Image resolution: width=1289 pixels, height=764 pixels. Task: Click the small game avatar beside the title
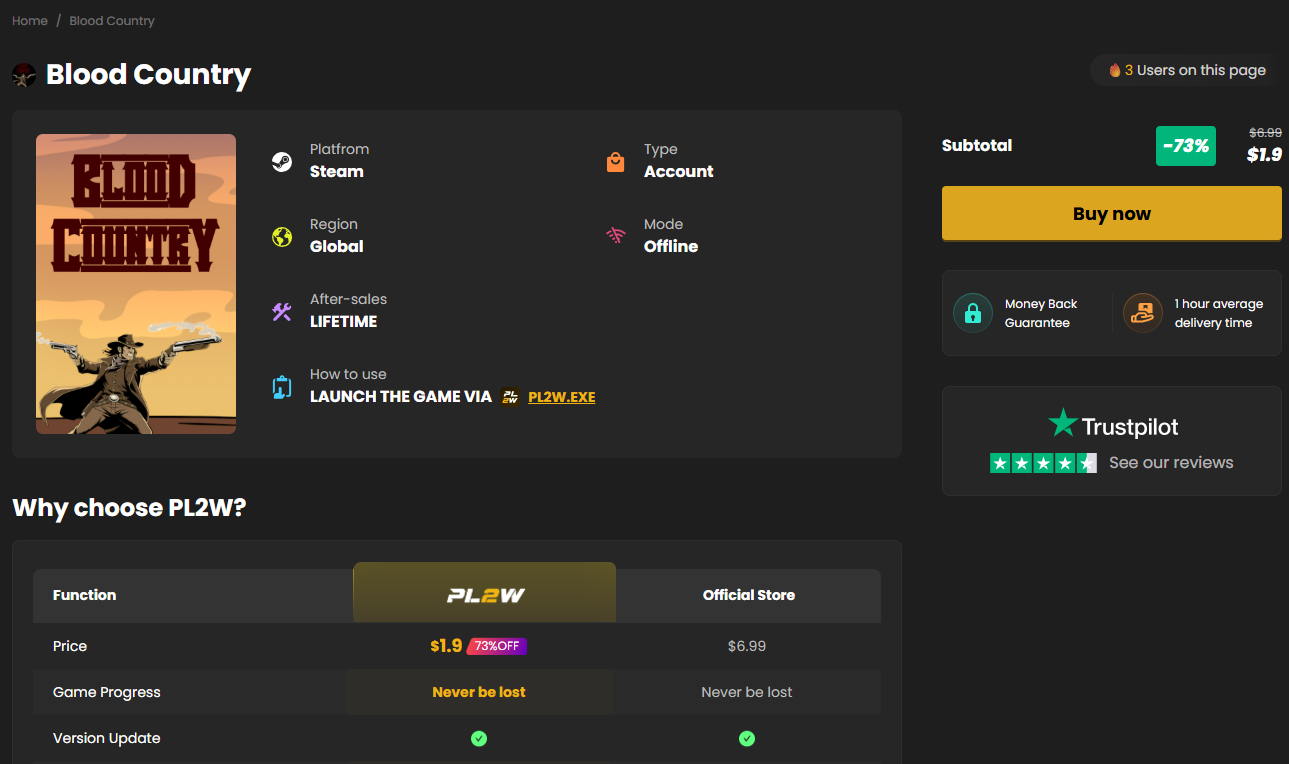[24, 74]
